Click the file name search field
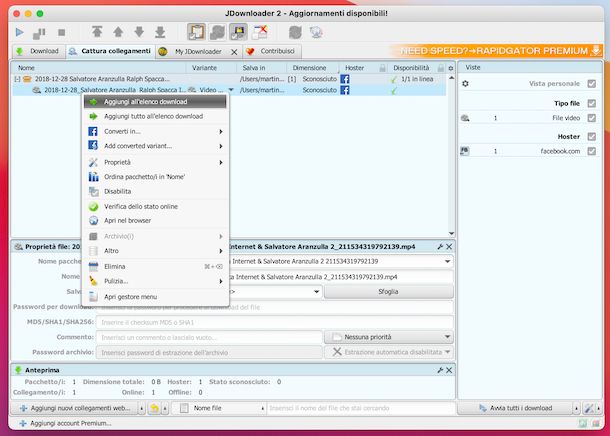The width and height of the screenshot is (610, 436). pos(361,408)
